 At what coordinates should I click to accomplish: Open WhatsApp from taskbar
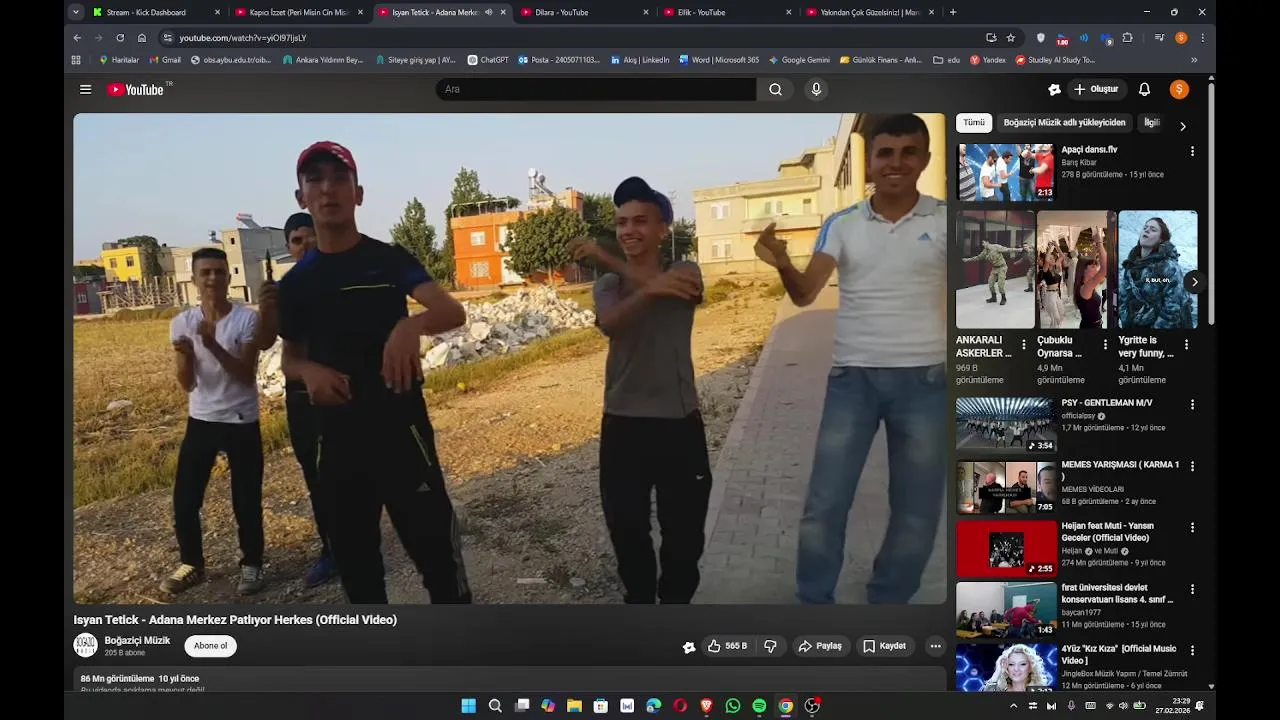pyautogui.click(x=733, y=706)
